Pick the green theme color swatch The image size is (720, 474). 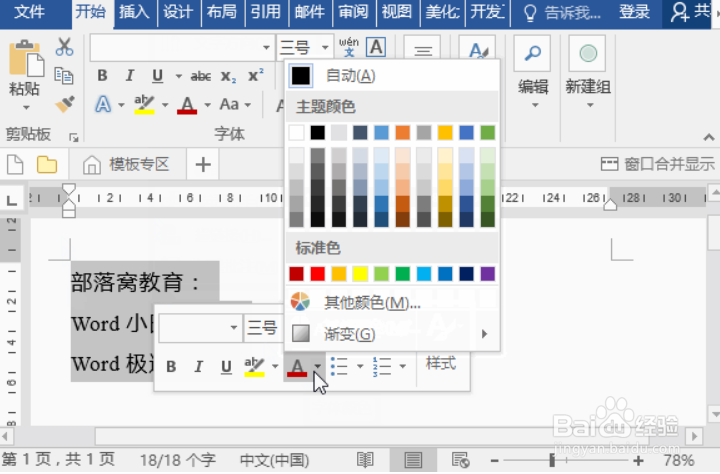click(x=487, y=133)
